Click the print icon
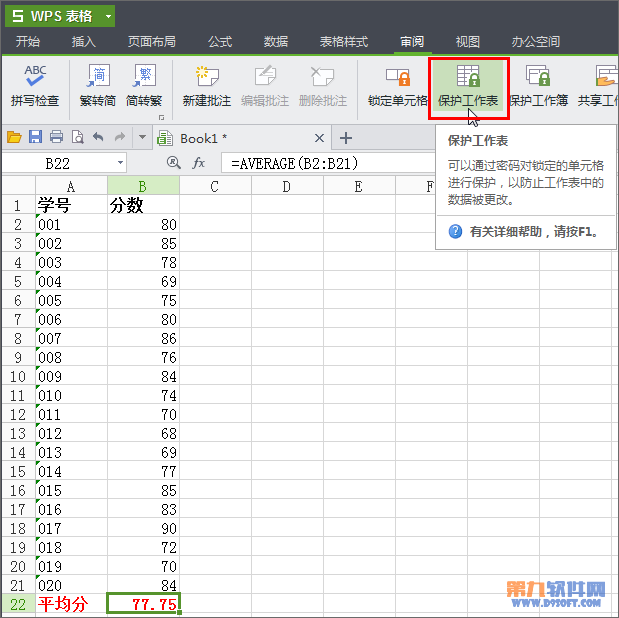The image size is (619, 618). pos(56,137)
